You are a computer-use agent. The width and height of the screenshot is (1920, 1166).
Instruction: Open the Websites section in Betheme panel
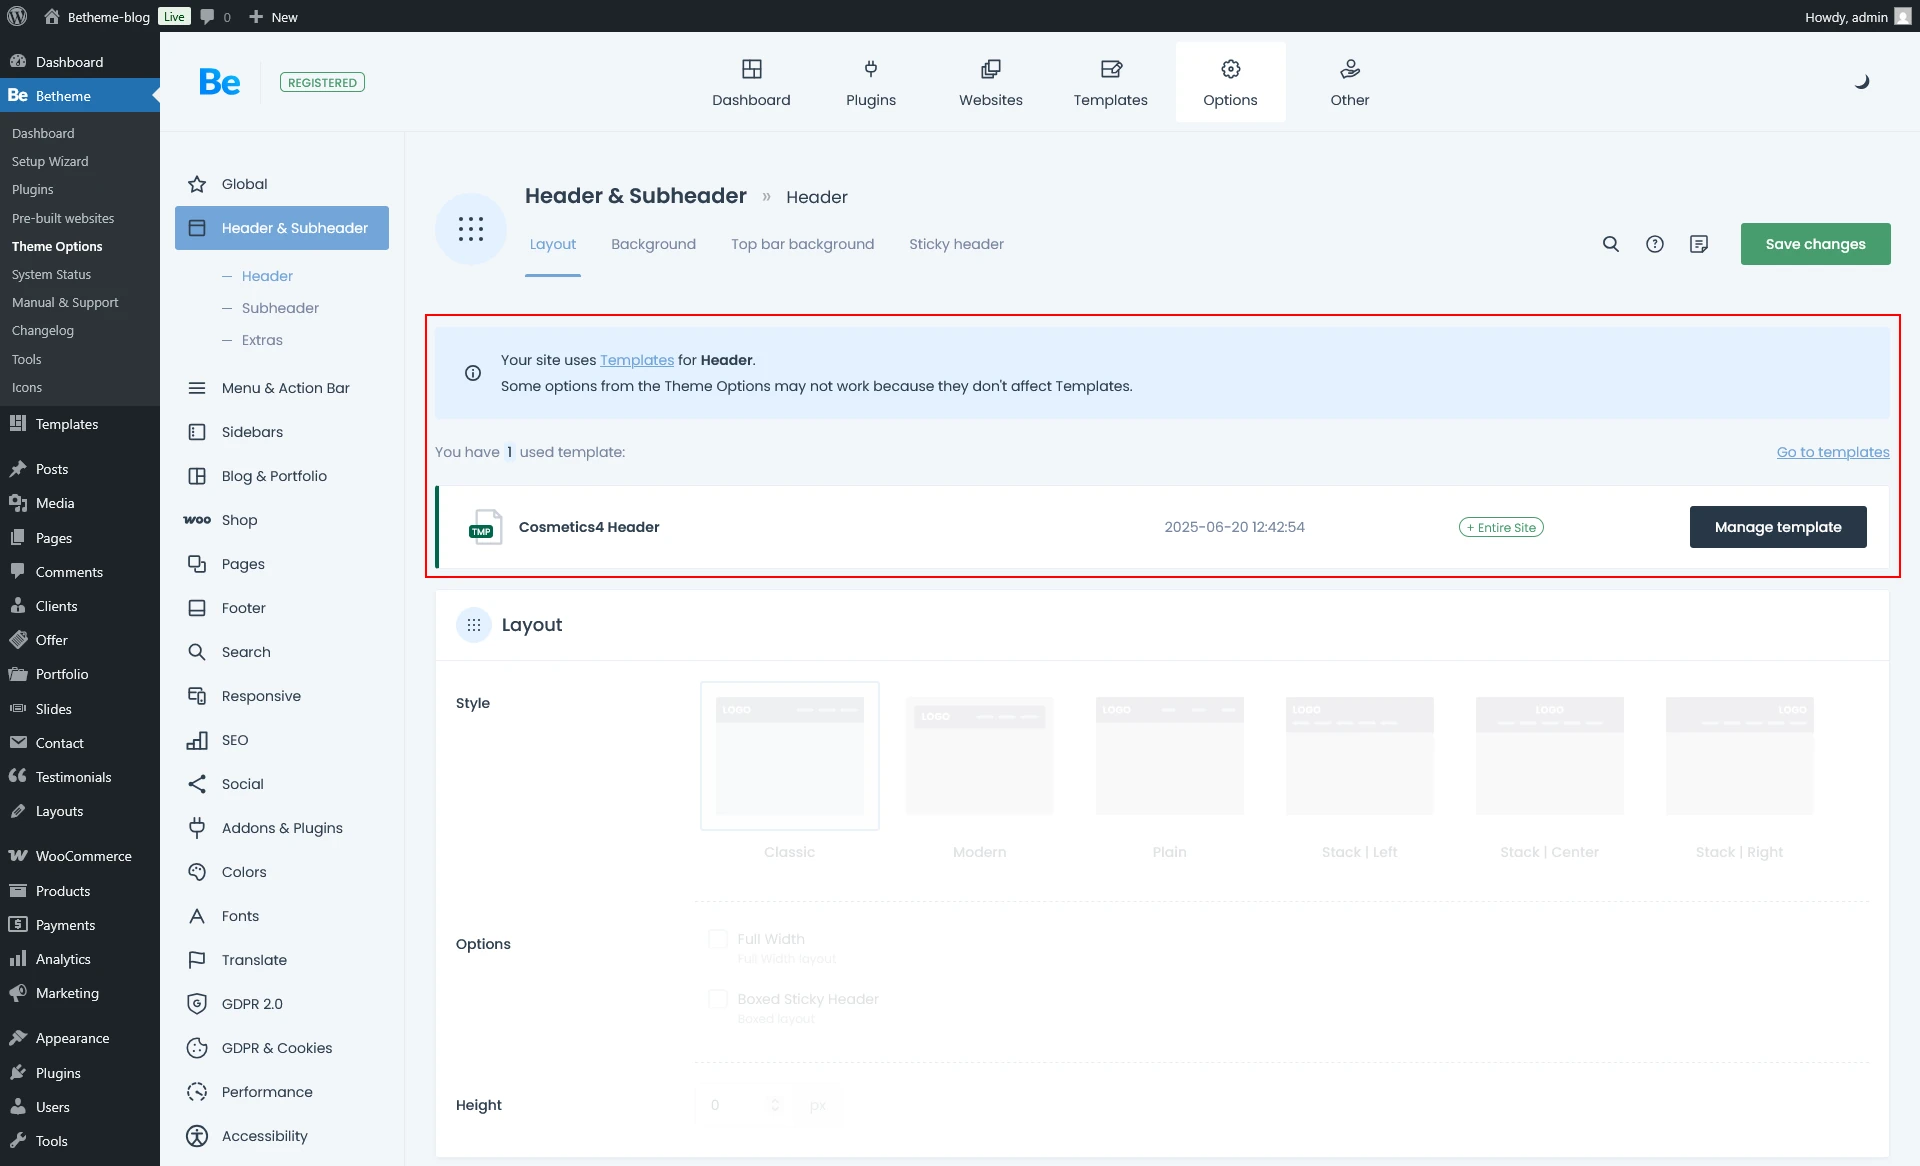(990, 82)
